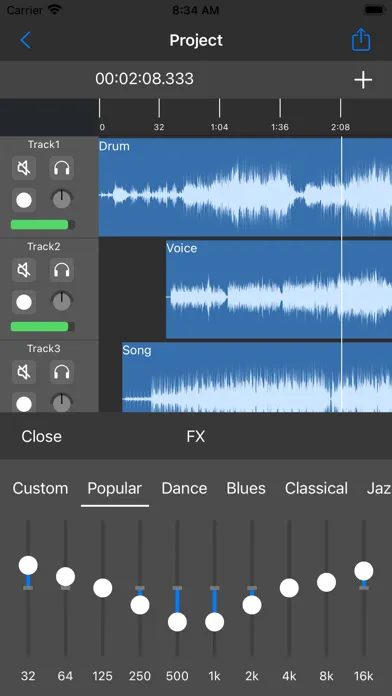Tap the Track1 pan knob
This screenshot has width=392, height=696.
click(x=62, y=199)
